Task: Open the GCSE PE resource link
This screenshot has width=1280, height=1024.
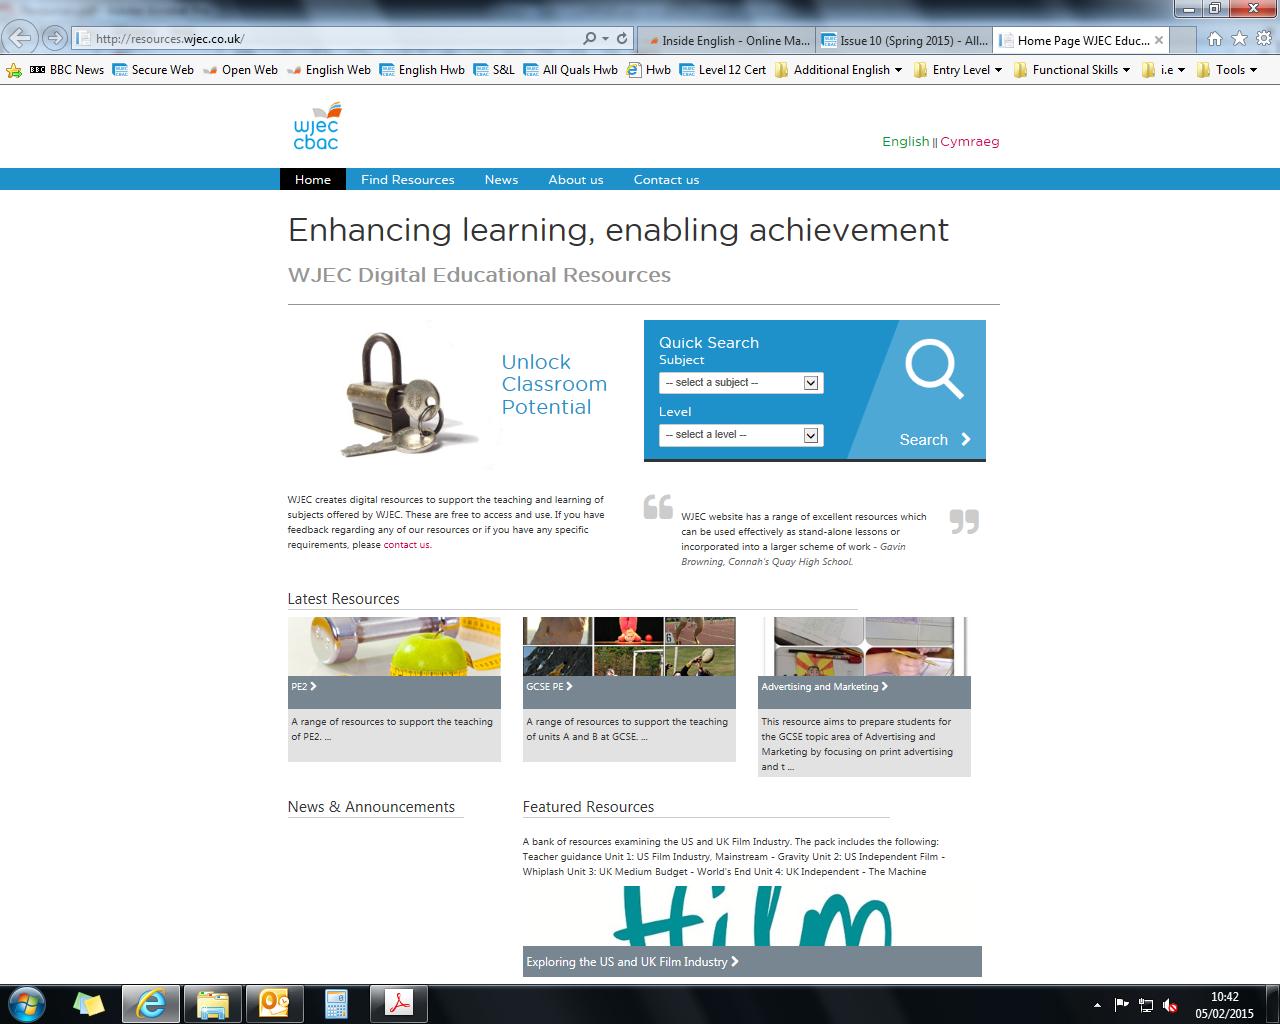Action: (x=550, y=687)
